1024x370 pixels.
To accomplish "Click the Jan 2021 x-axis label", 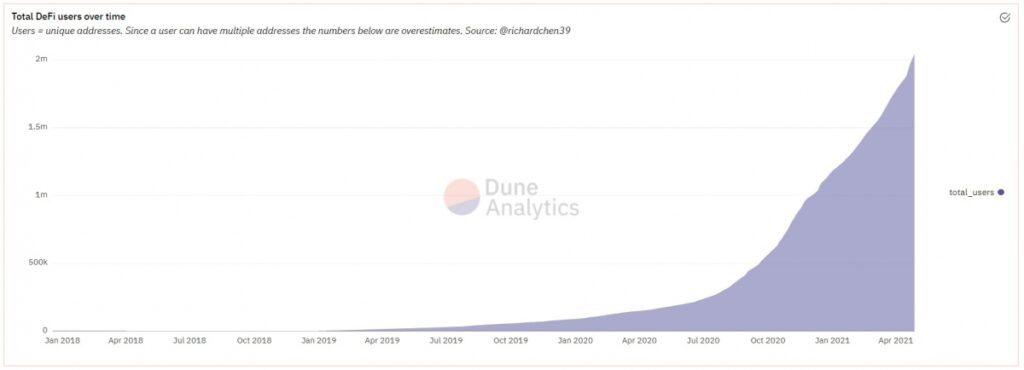I will (x=833, y=341).
